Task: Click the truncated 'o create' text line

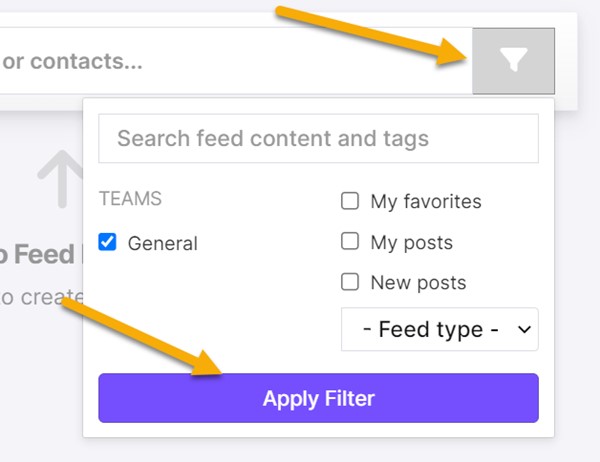Action: pyautogui.click(x=38, y=297)
